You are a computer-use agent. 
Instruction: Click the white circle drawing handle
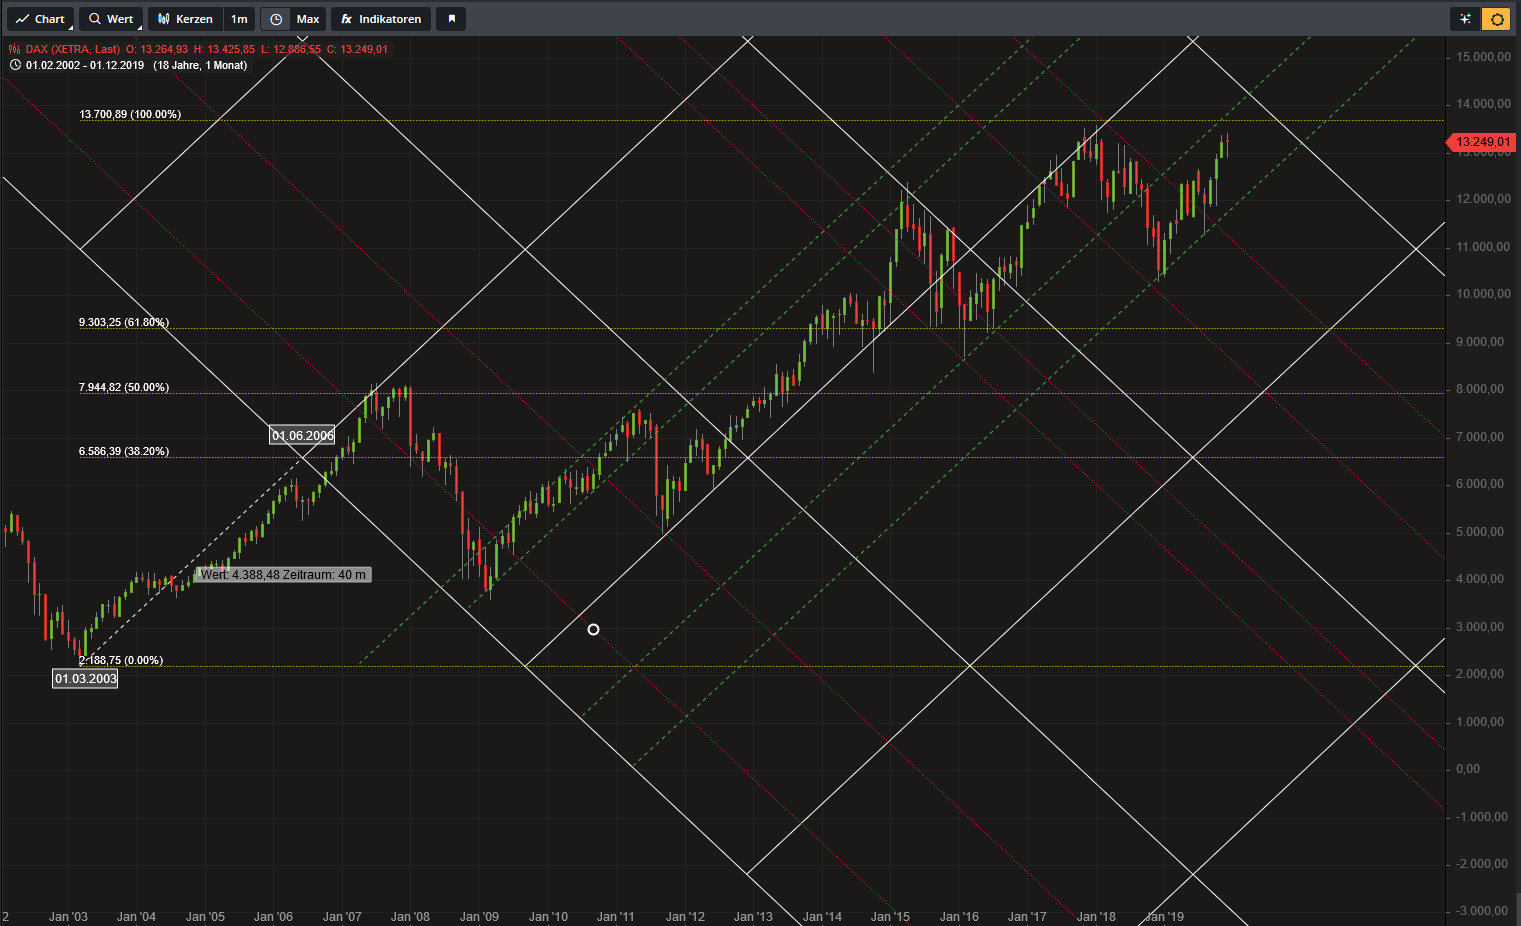click(x=593, y=629)
